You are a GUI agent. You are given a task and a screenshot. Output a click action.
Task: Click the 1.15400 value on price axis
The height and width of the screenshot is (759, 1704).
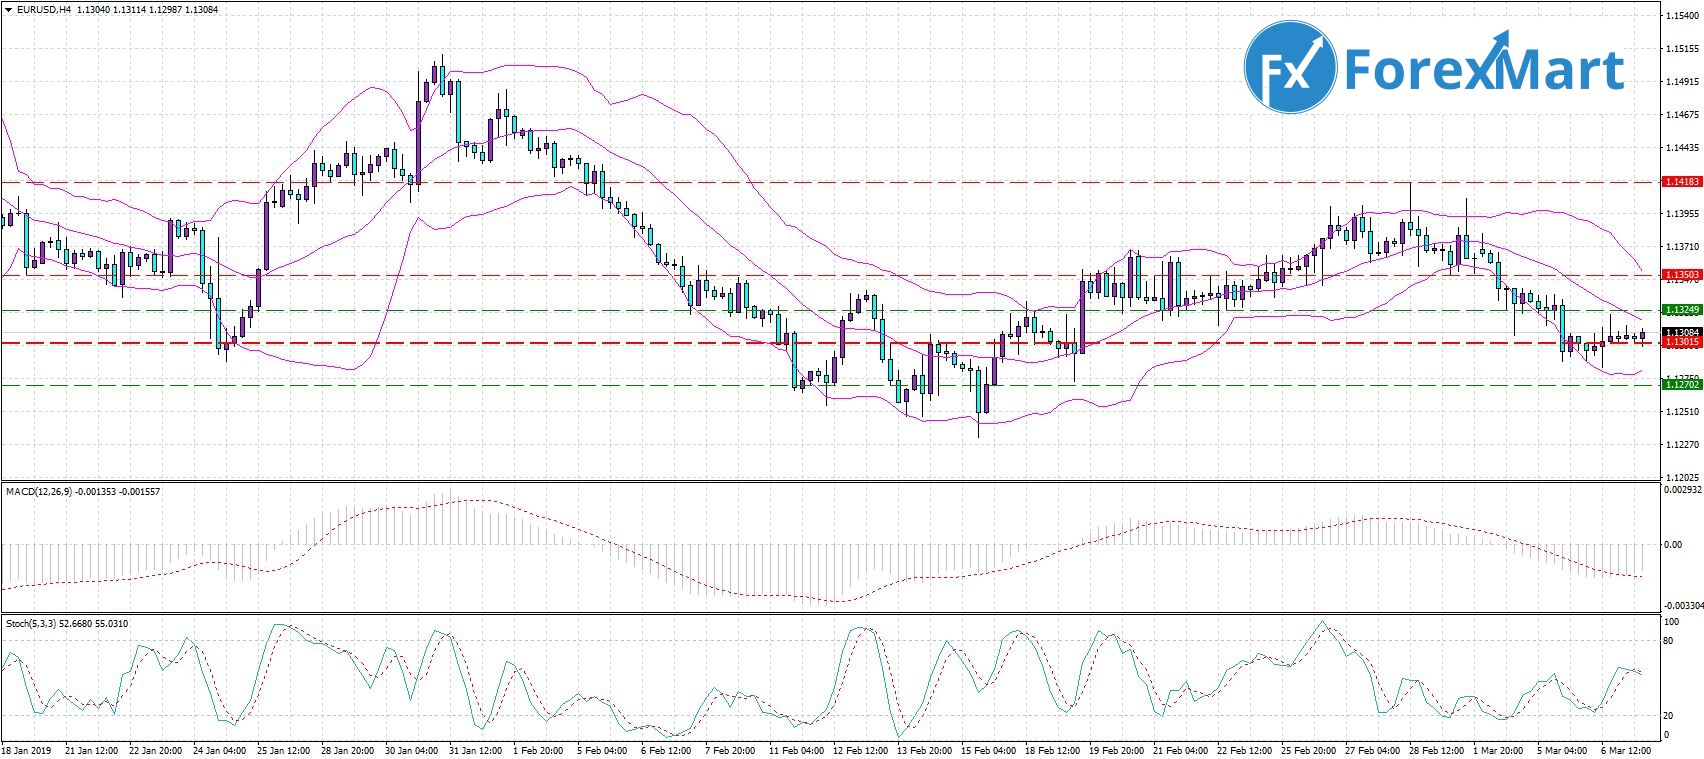pos(1680,16)
